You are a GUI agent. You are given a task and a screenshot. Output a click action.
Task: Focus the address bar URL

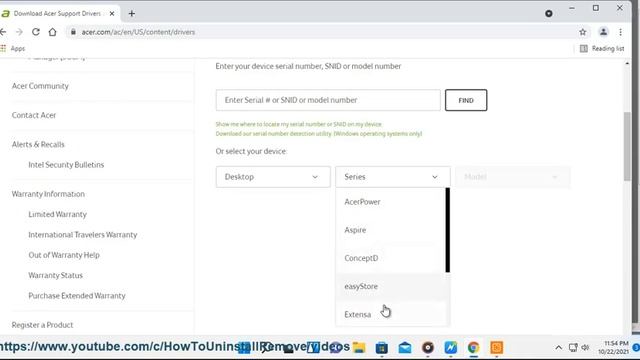(138, 32)
